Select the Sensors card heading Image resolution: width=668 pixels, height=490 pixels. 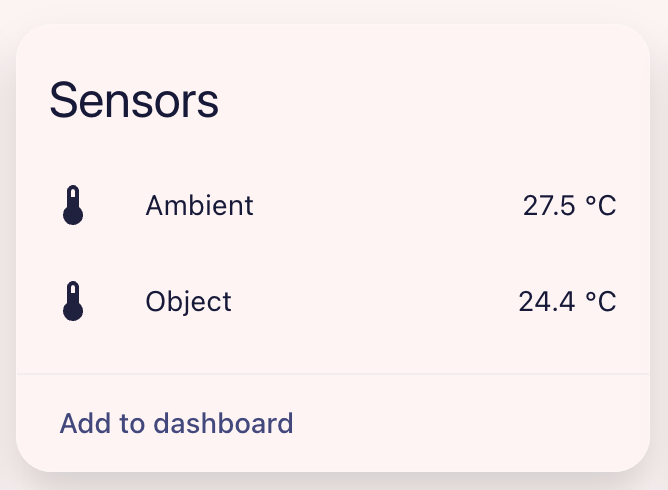pos(134,101)
